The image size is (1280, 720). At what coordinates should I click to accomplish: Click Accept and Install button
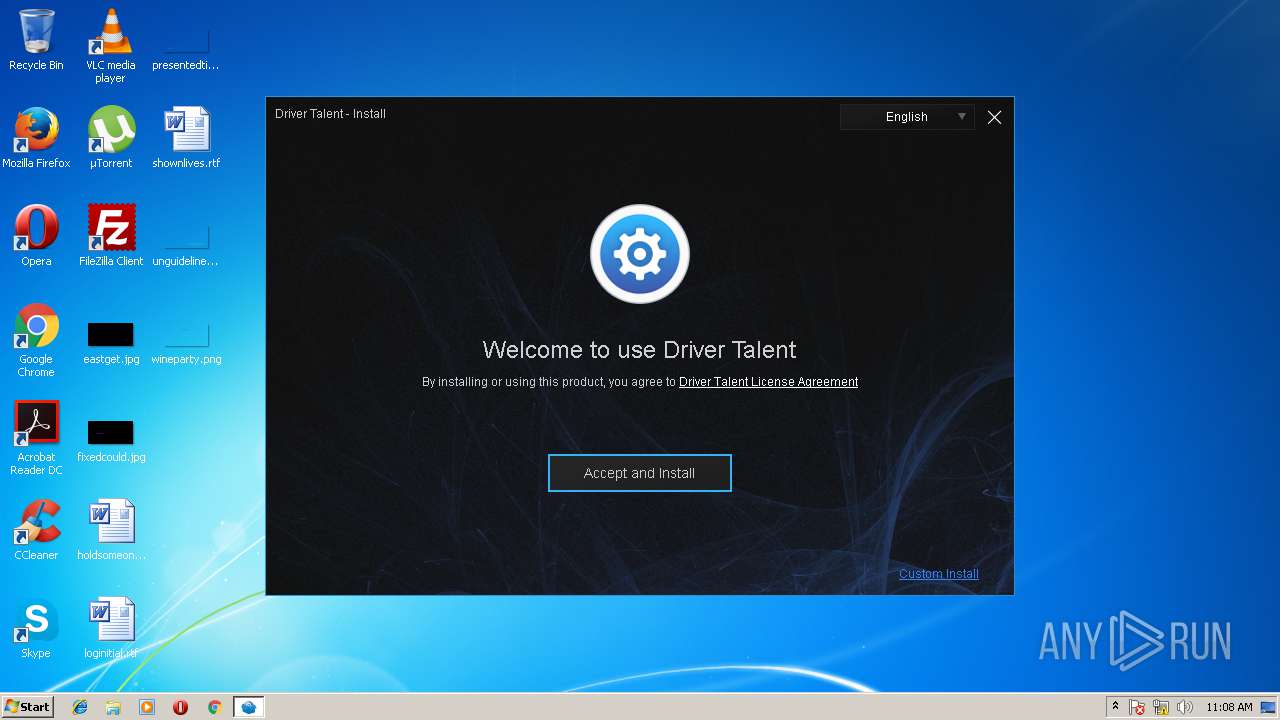pos(640,473)
